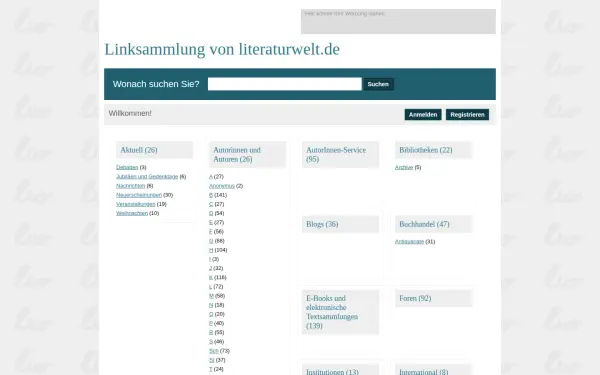Open authors letter D (54) link

[211, 213]
